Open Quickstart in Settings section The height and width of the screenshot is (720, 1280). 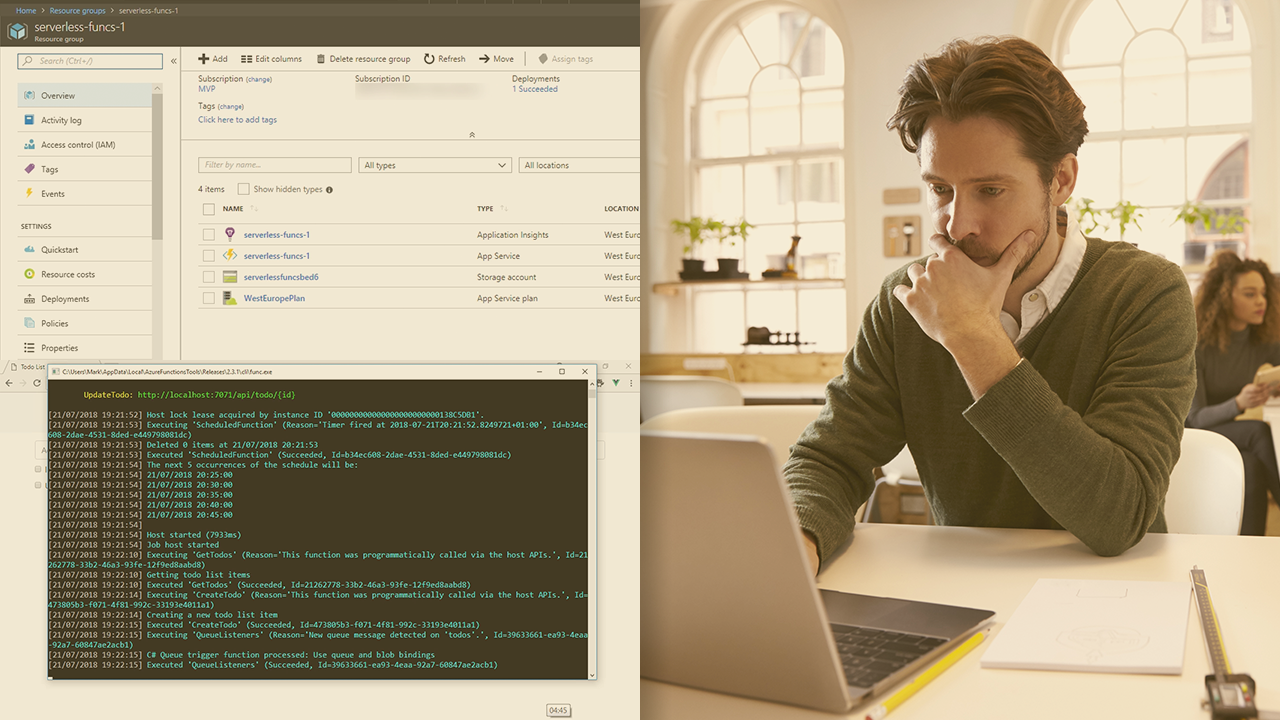coord(59,250)
